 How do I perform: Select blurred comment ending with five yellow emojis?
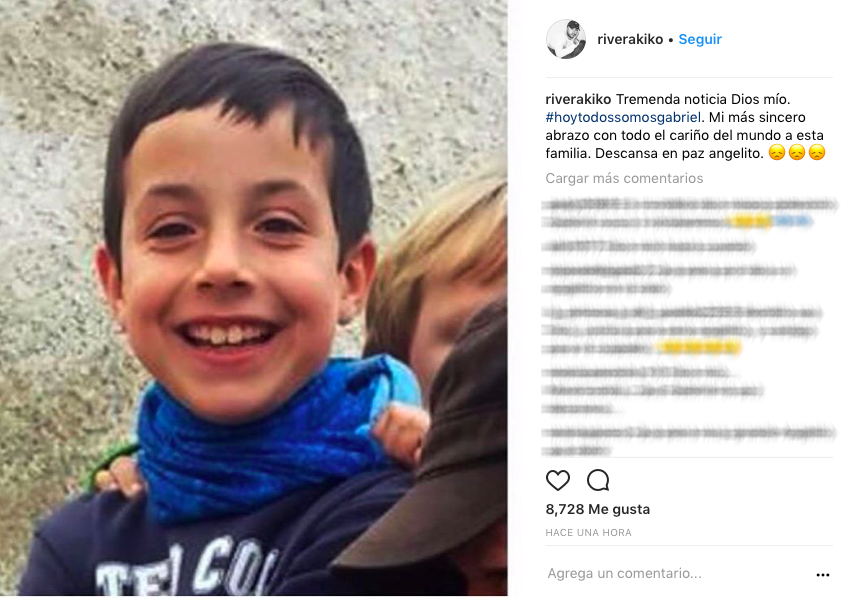point(683,330)
